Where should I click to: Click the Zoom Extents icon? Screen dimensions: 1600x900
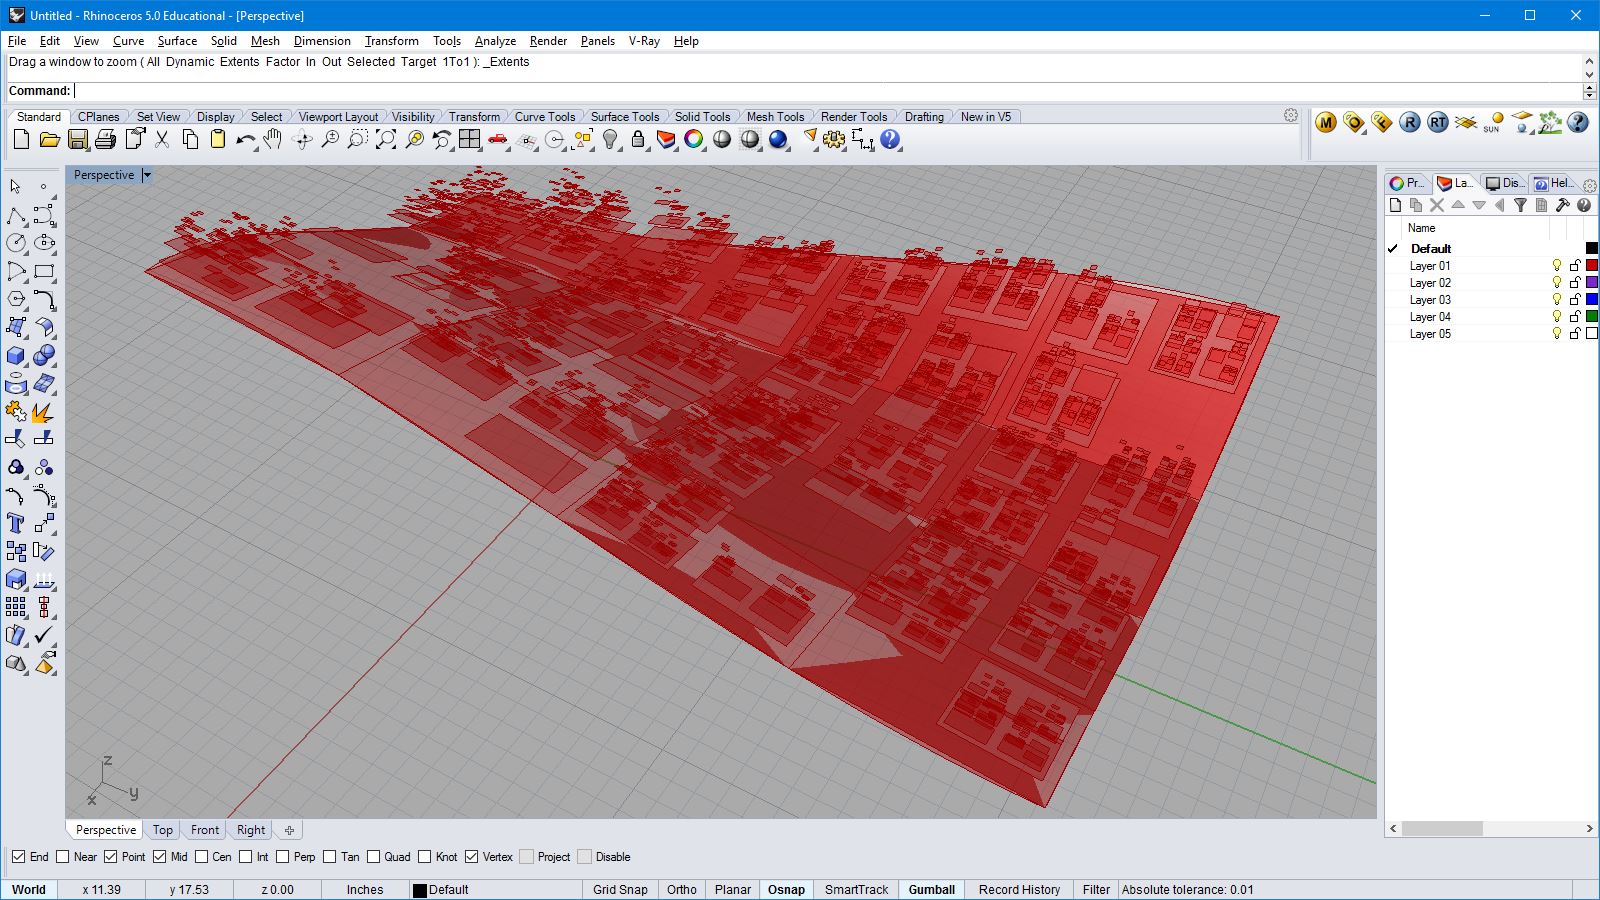tap(386, 141)
